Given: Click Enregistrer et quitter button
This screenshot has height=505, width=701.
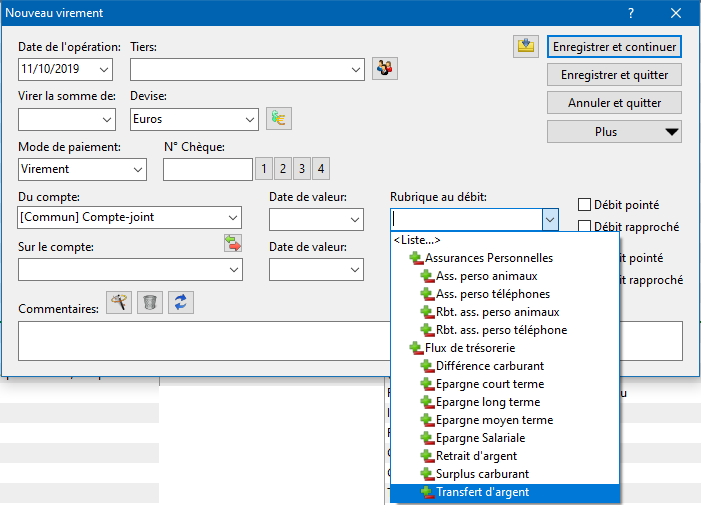Looking at the screenshot, I should (614, 75).
